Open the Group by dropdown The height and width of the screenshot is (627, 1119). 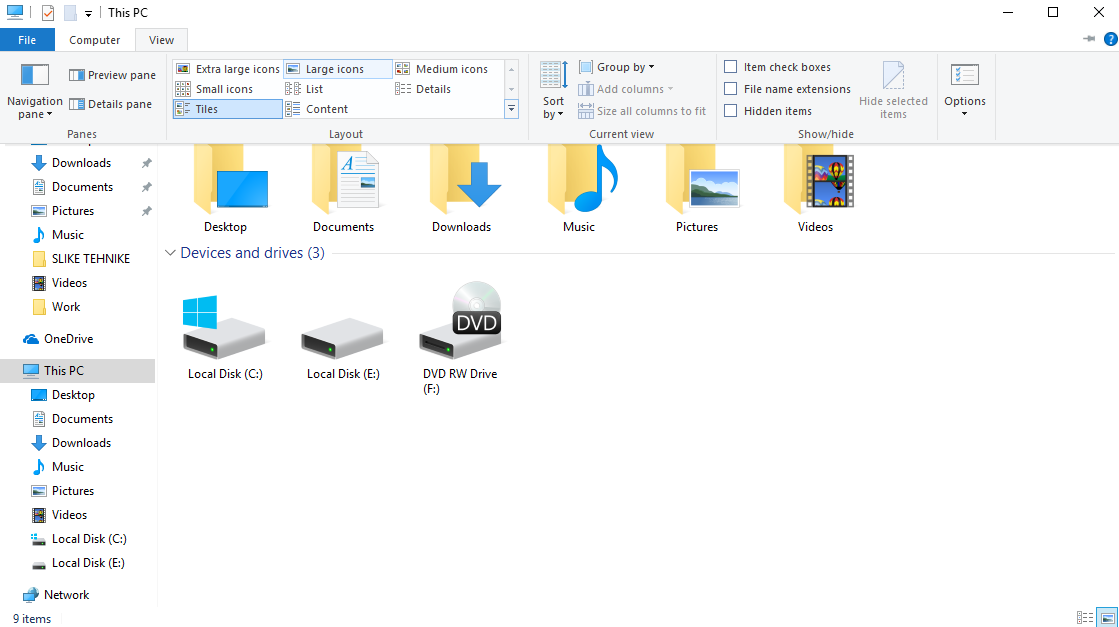coord(616,66)
